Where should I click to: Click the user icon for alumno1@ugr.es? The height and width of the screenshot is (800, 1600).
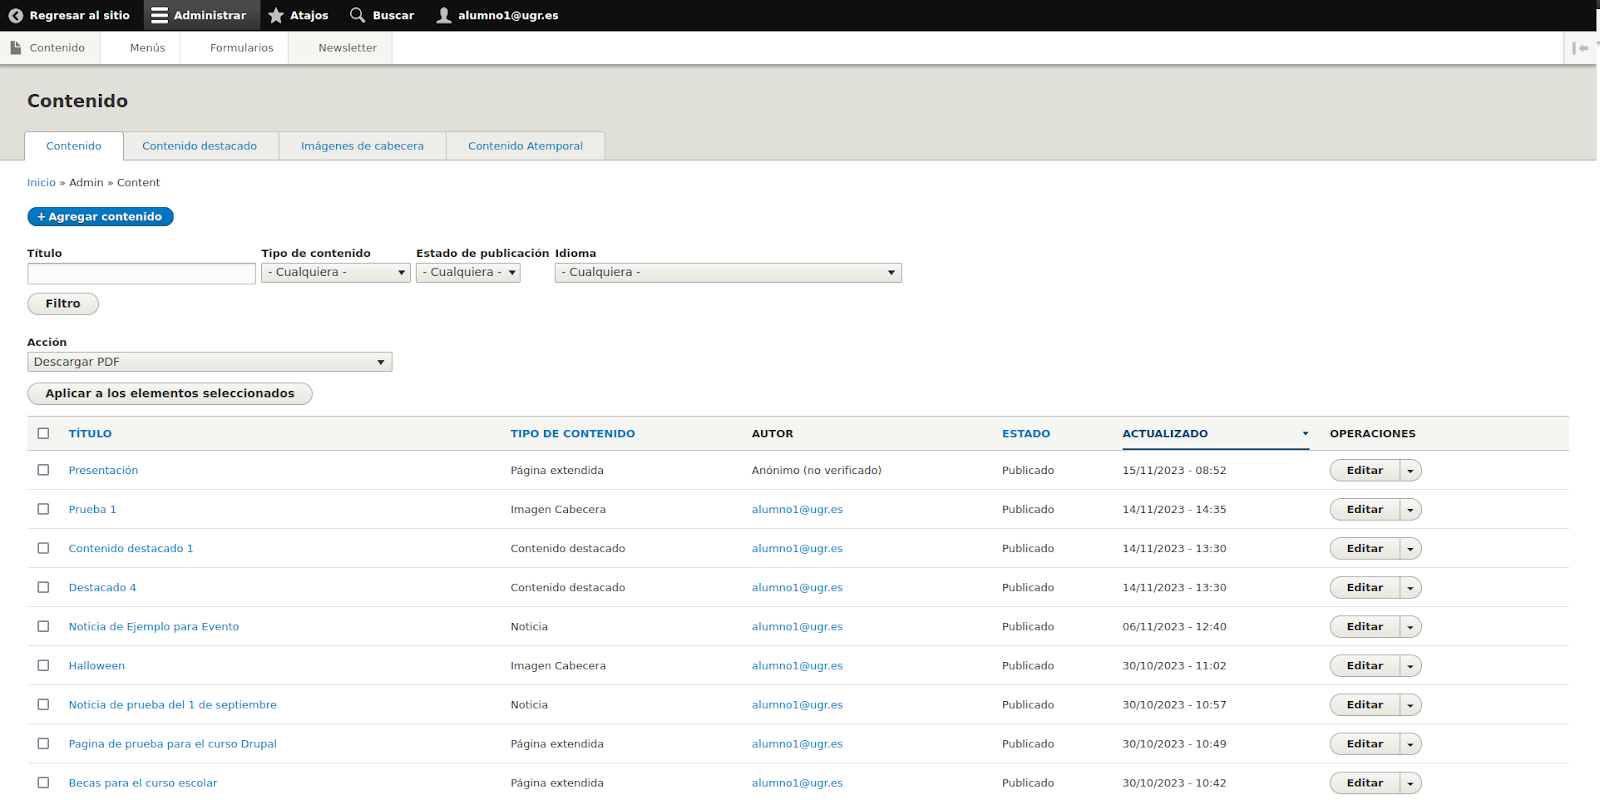(x=444, y=16)
